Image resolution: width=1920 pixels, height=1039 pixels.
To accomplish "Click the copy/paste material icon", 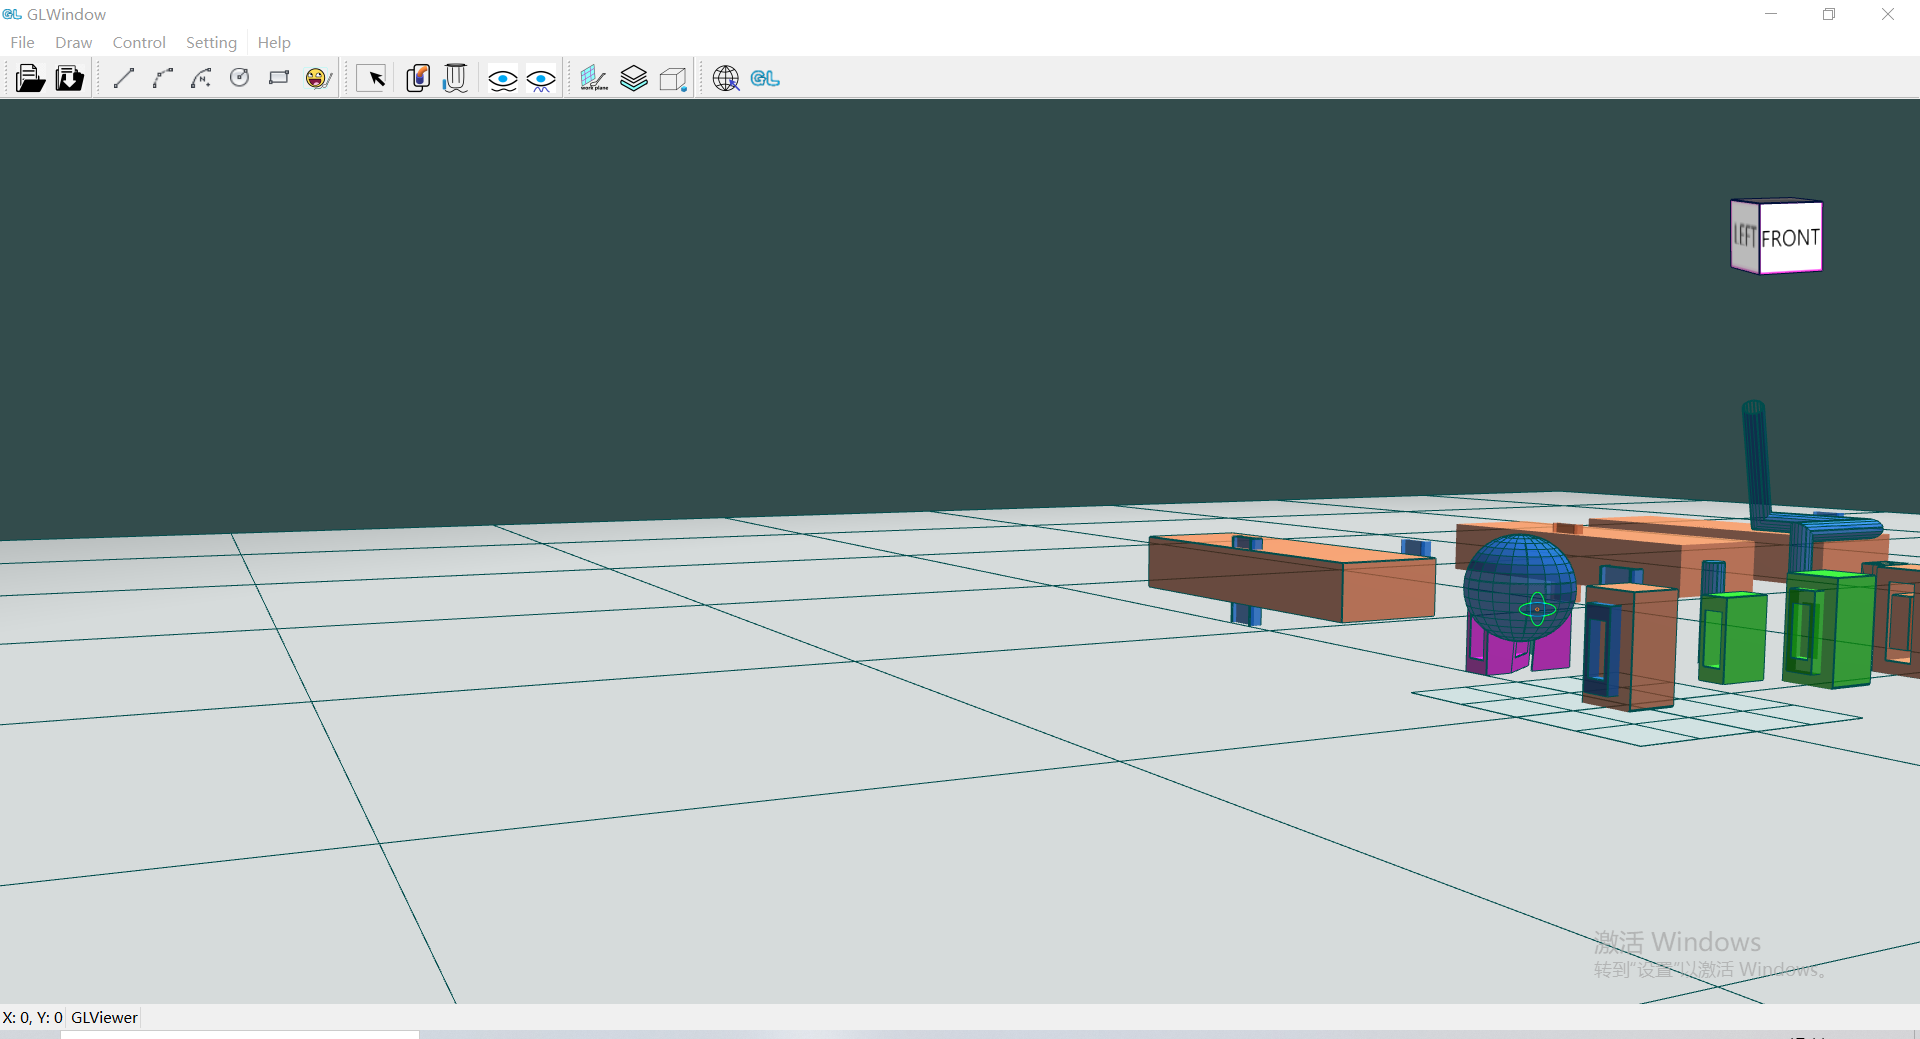I will [418, 78].
